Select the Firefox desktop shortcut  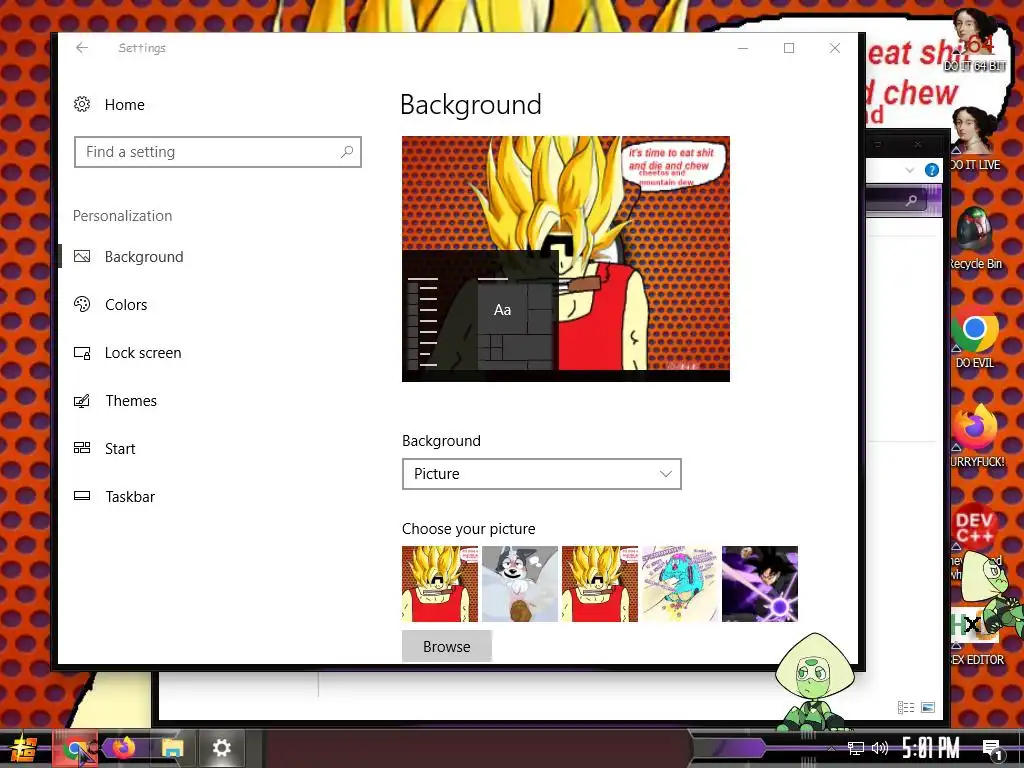(x=976, y=436)
